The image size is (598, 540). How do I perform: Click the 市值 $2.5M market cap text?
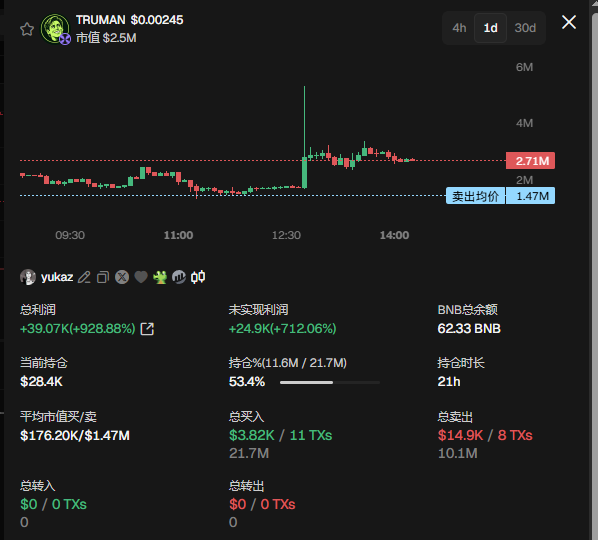pyautogui.click(x=106, y=38)
